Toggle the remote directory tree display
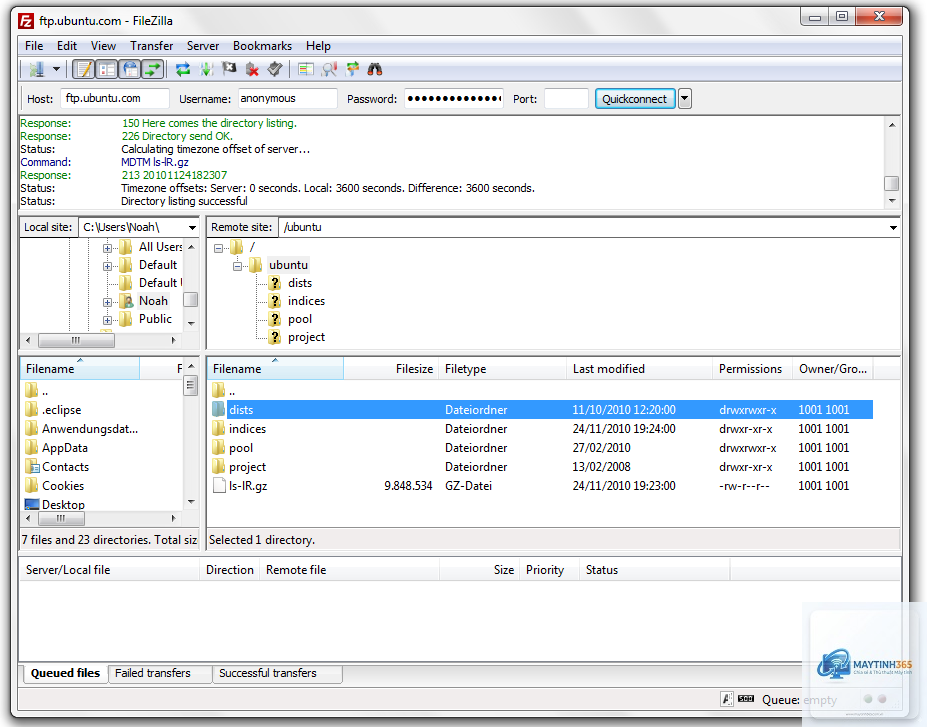 [130, 70]
